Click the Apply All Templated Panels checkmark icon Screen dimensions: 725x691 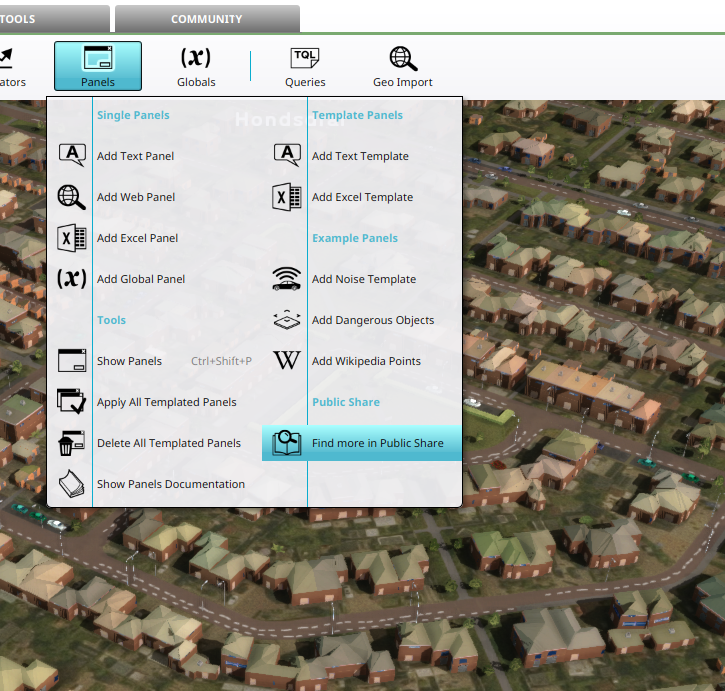pyautogui.click(x=71, y=402)
